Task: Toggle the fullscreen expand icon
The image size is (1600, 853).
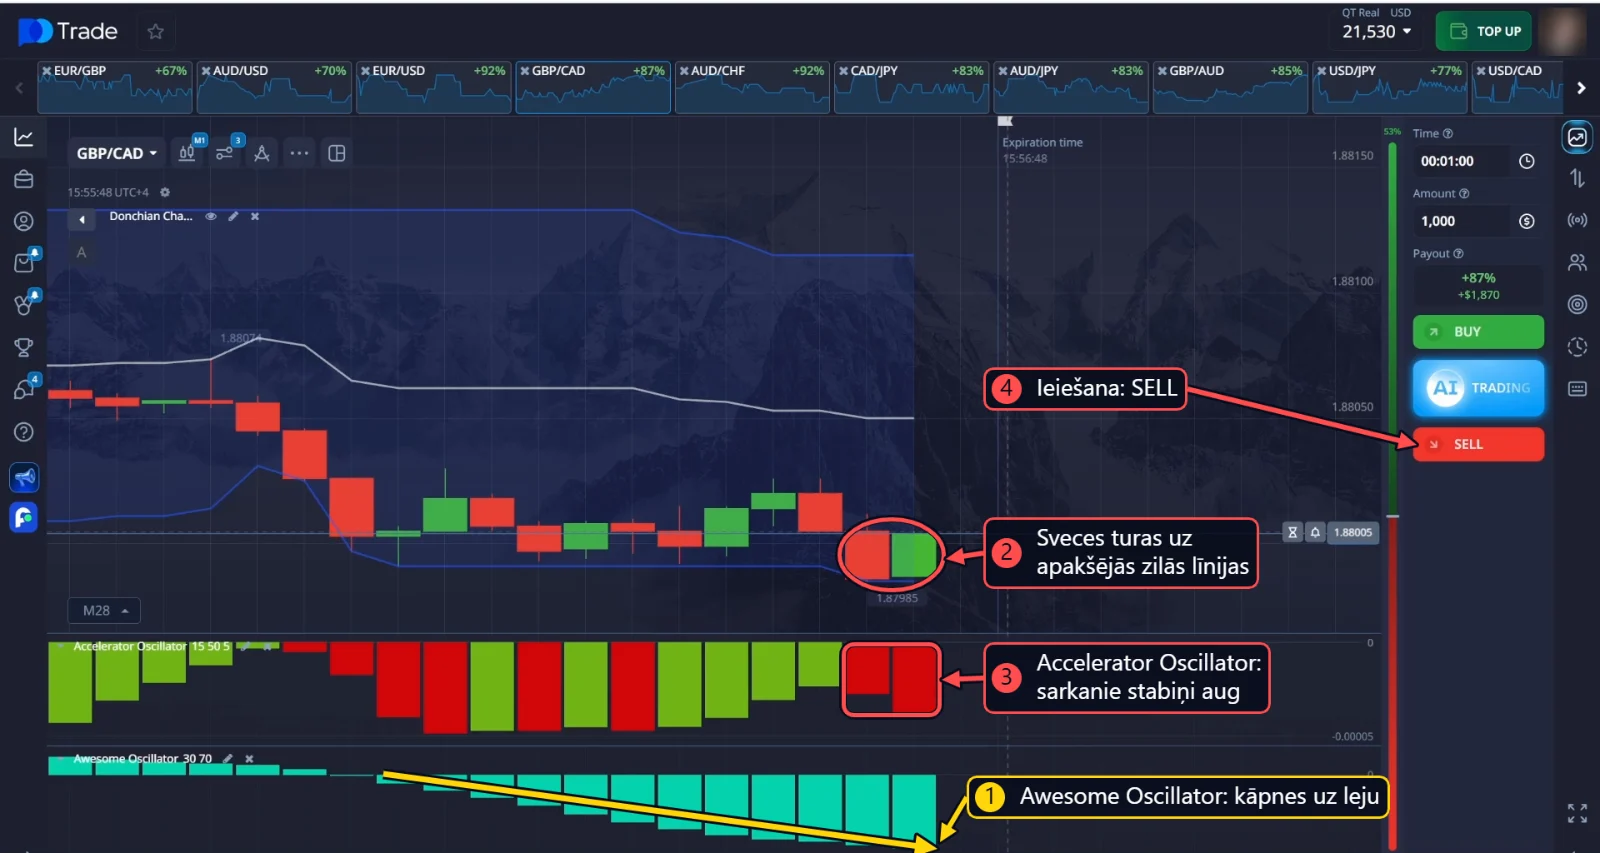Action: [1577, 813]
